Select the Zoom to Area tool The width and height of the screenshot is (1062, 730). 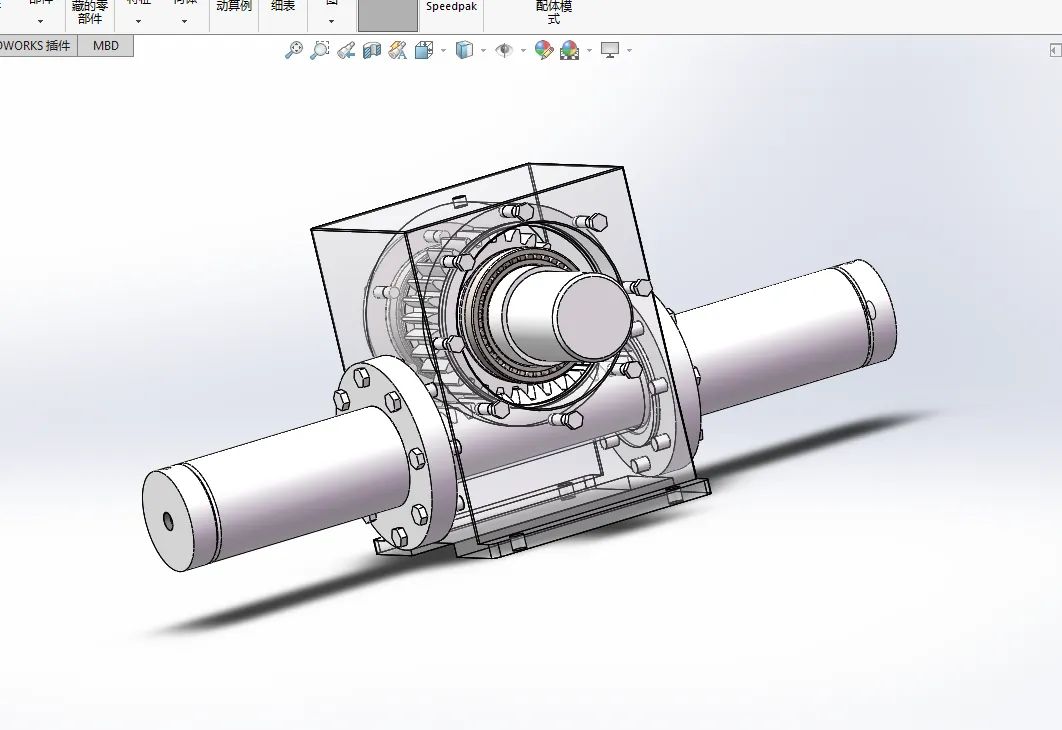coord(320,50)
